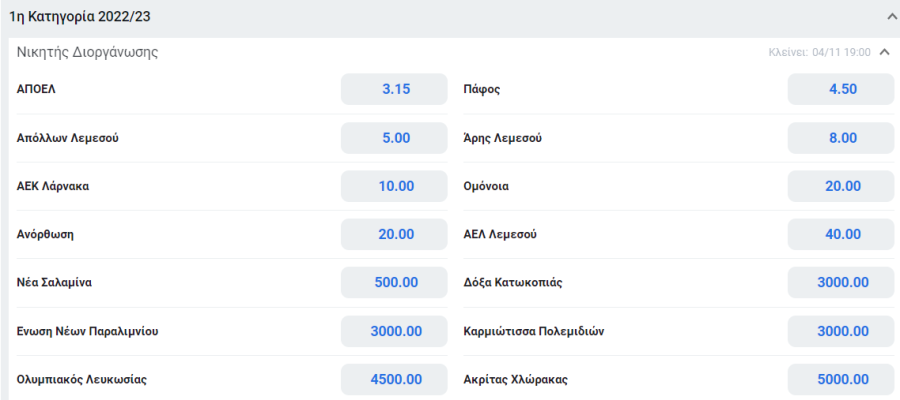Click the 1η Κατηγορία 2022/23 header title
The image size is (900, 400).
tap(80, 17)
